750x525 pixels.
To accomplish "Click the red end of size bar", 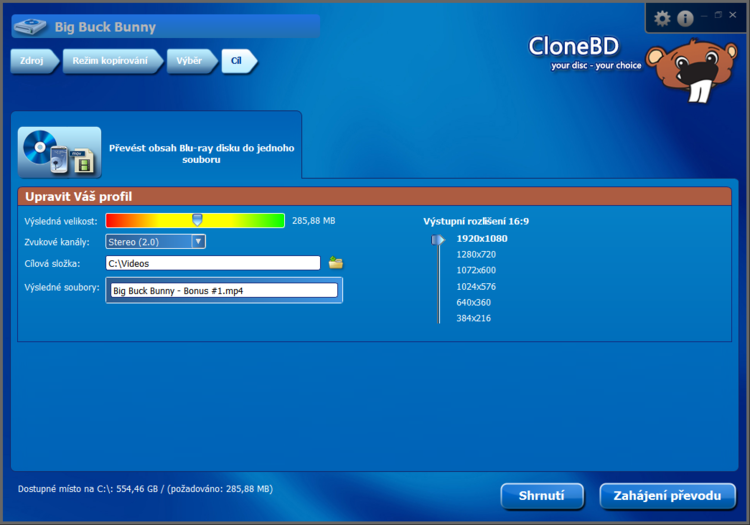I will coord(113,220).
